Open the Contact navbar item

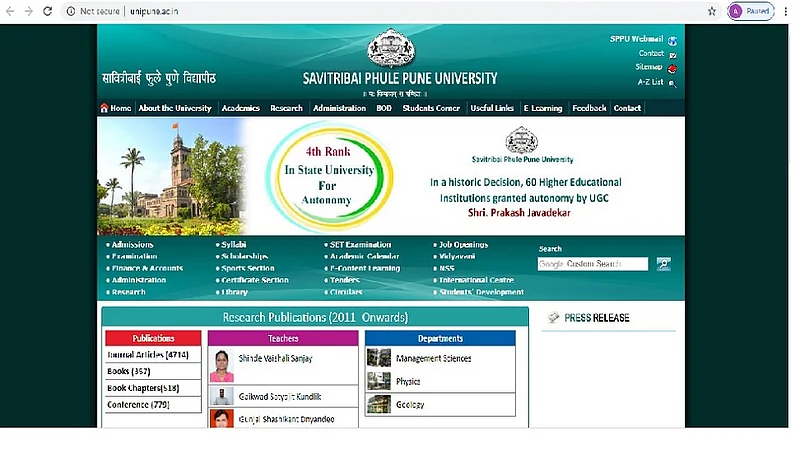click(x=627, y=108)
